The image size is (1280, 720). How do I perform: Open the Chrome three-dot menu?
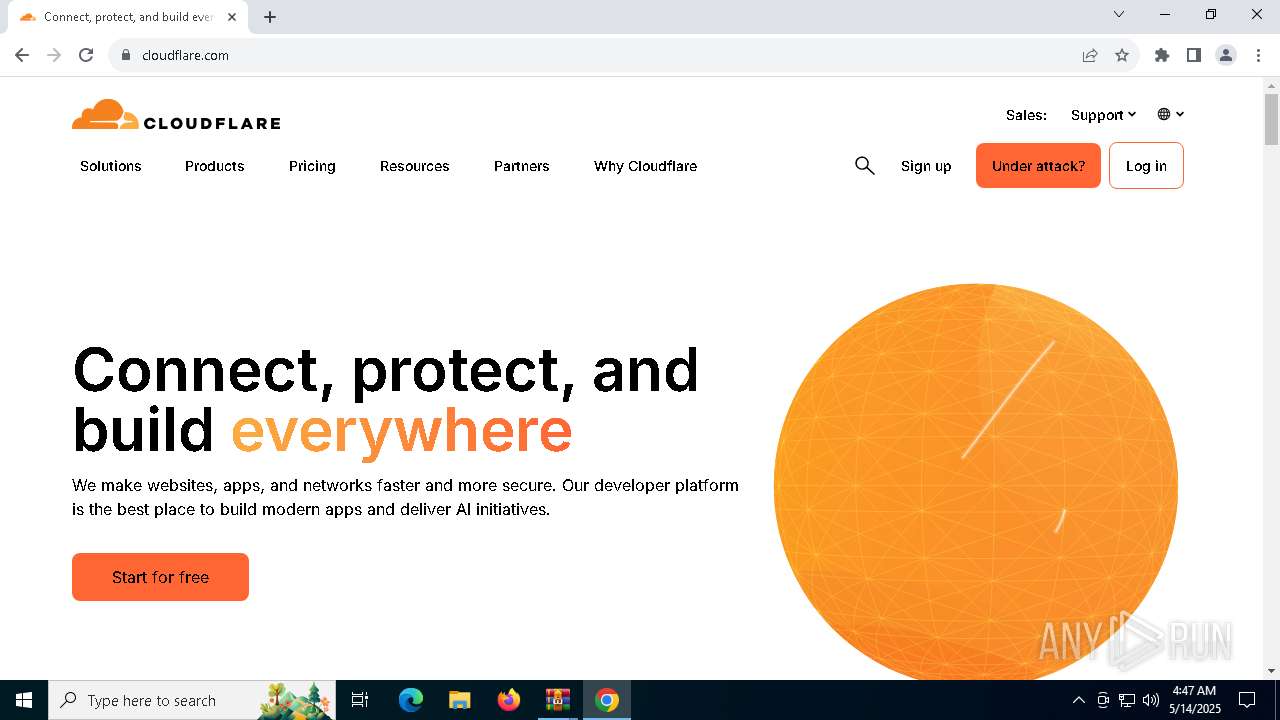click(1258, 55)
